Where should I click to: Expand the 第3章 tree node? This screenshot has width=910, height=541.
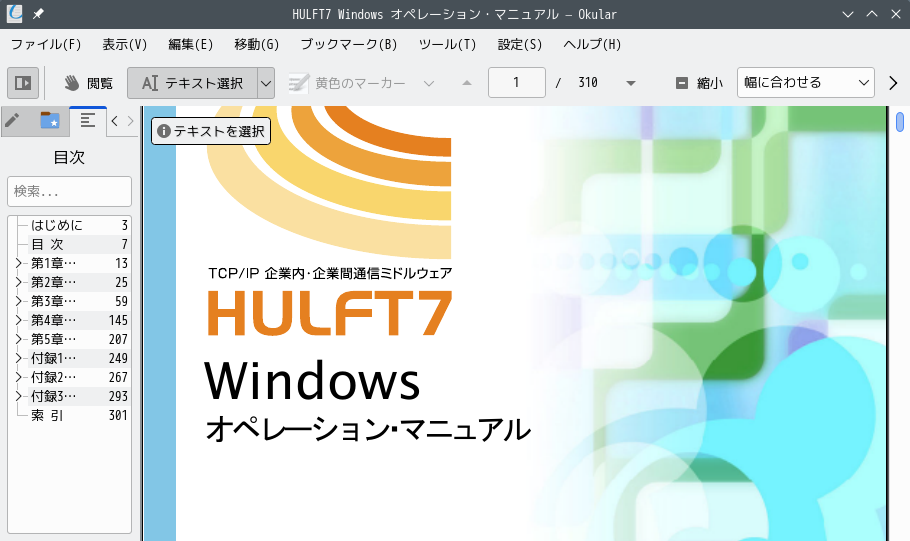click(x=19, y=301)
